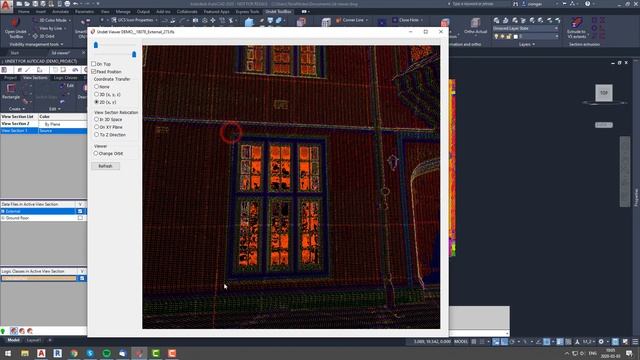The image size is (640, 360).
Task: Click the first icon in Undet panel toolbar
Action: 4,70
